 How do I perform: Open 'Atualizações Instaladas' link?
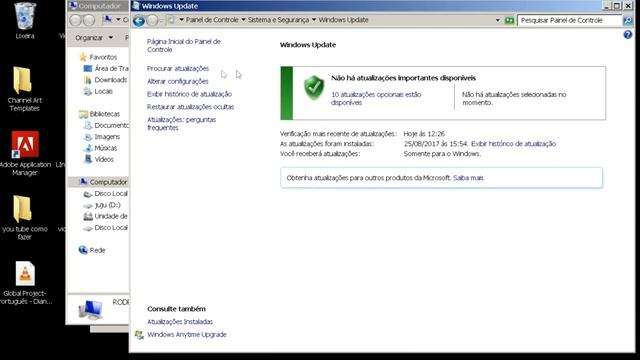(180, 322)
